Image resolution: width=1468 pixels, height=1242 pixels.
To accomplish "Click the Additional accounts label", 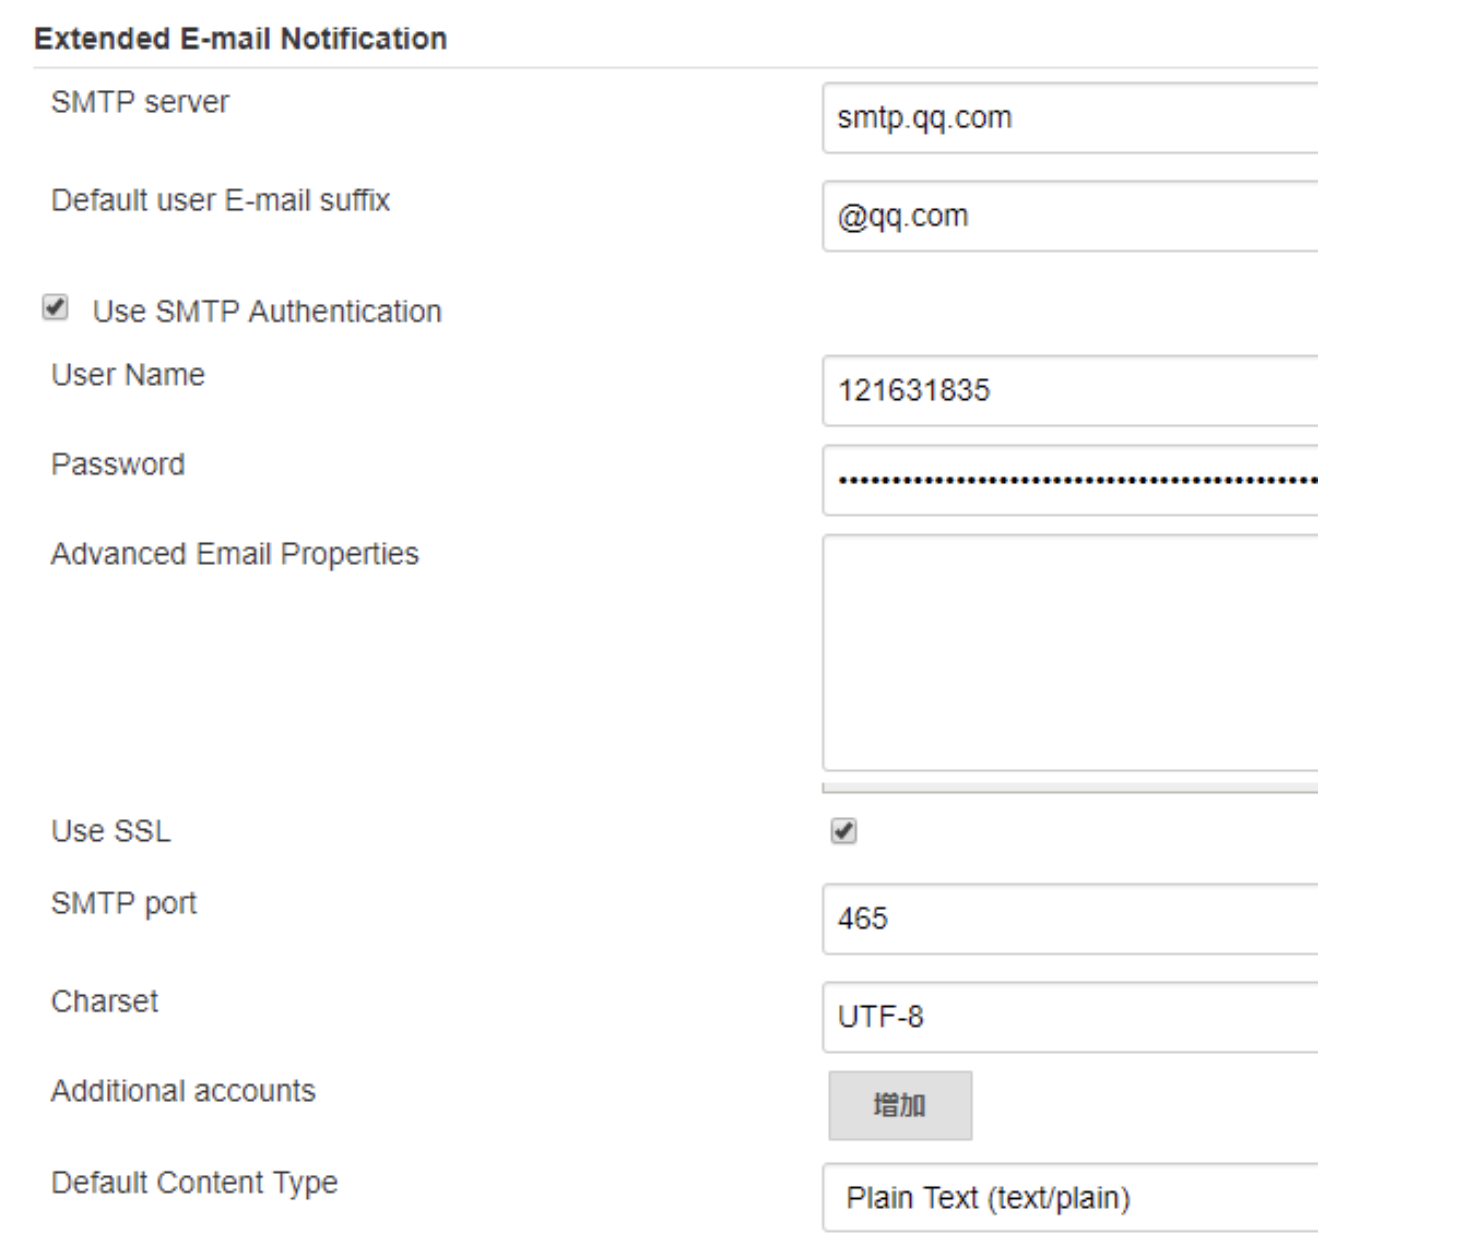I will tap(183, 1091).
